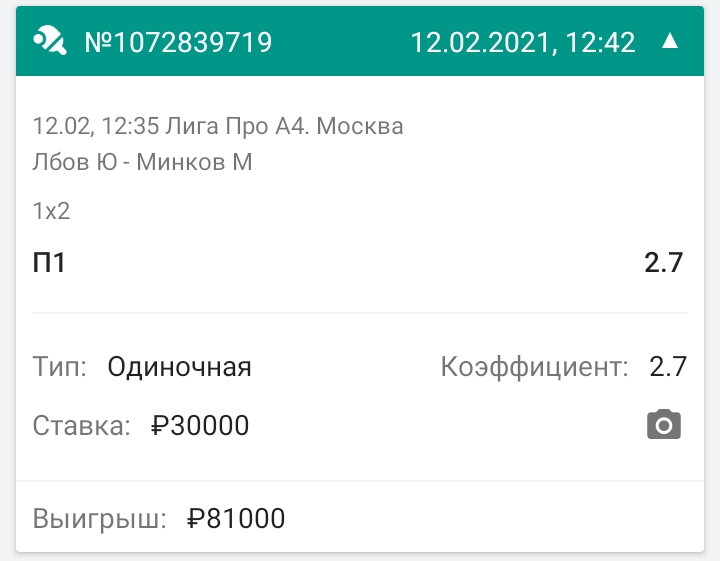Select bet number №1072839719
This screenshot has height=561, width=720.
(178, 42)
